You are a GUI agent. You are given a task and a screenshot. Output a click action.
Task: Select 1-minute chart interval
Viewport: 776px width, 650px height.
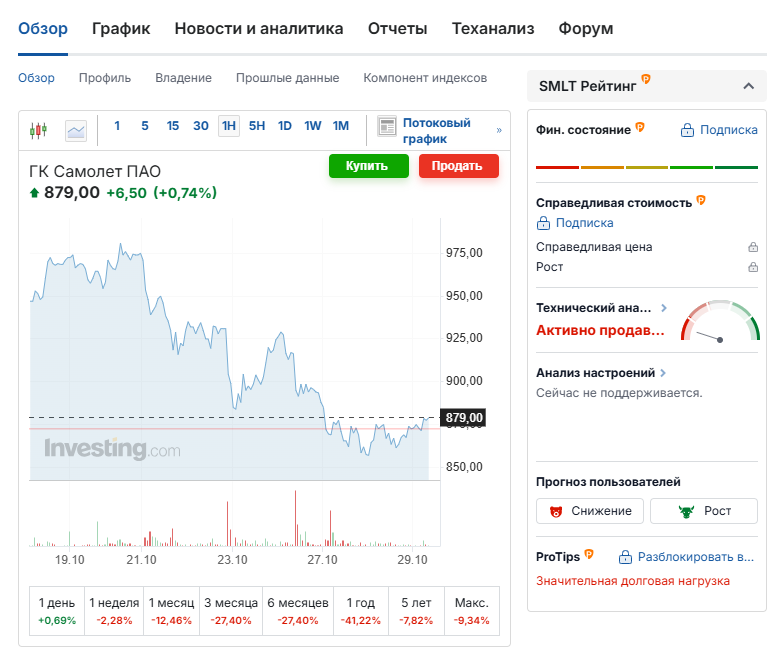pos(117,126)
